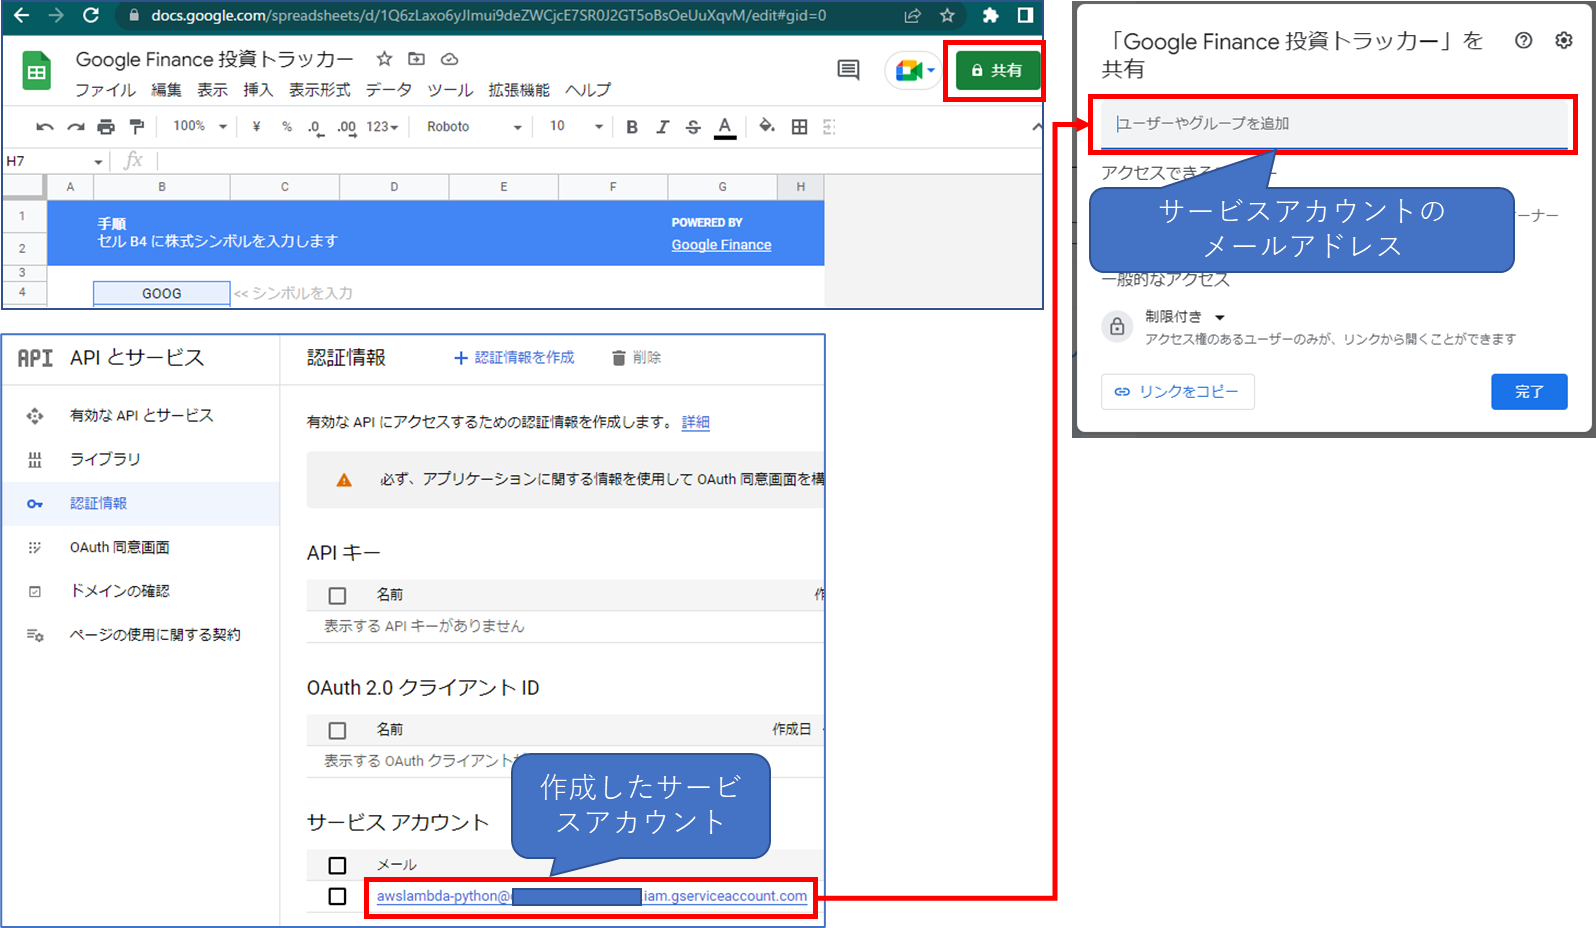
Task: Open the text color picker
Action: (725, 127)
